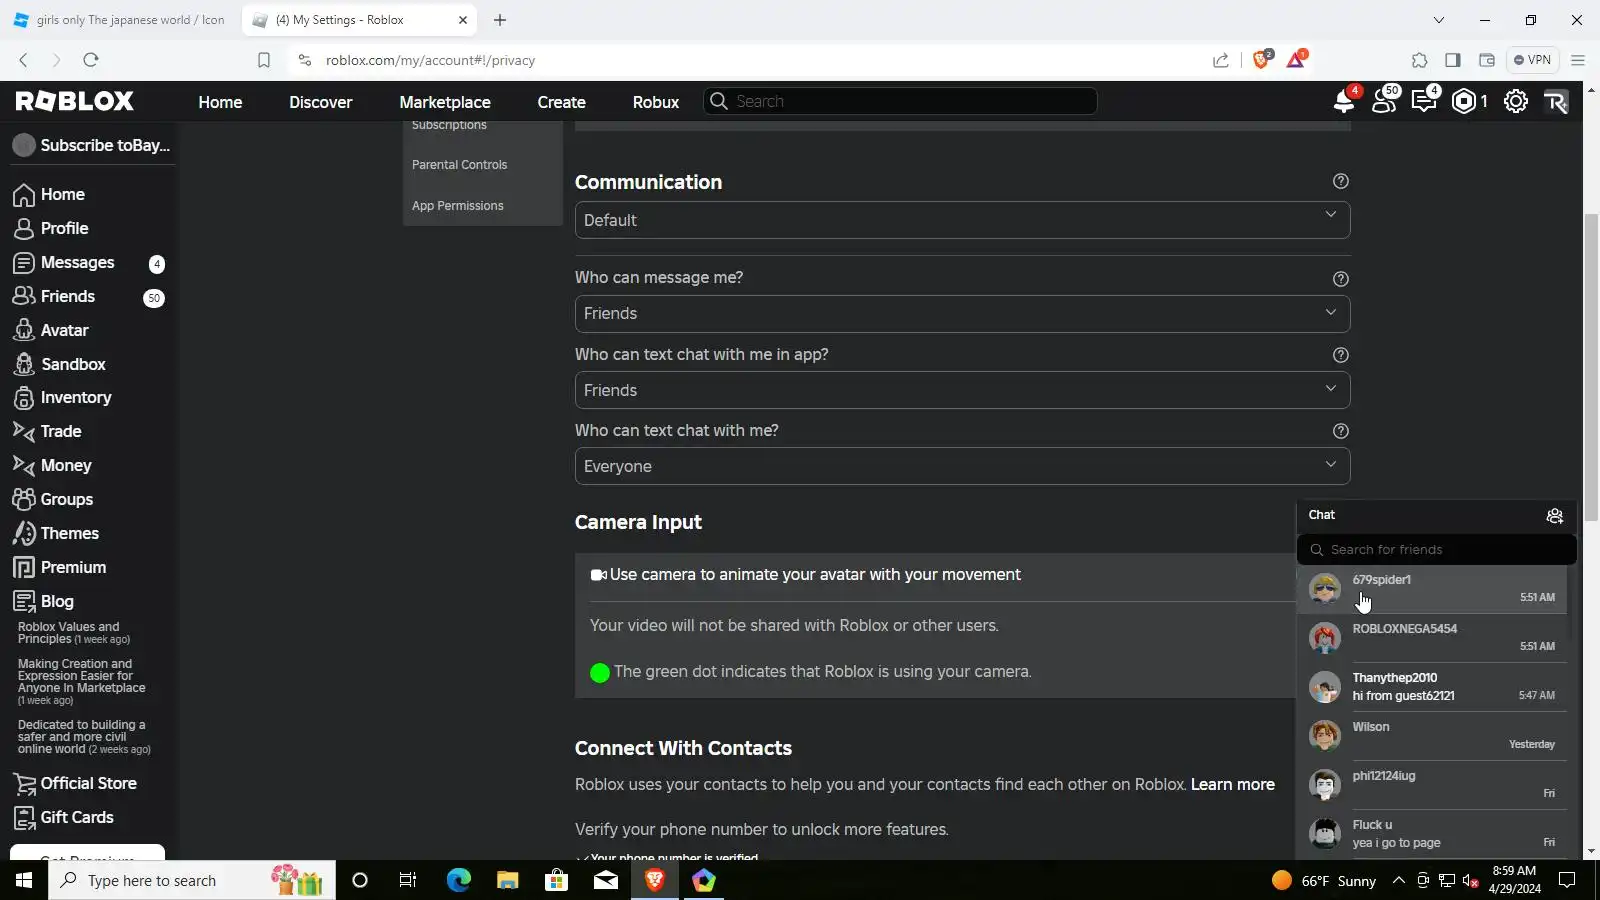
Task: Open chat with Wilson
Action: pyautogui.click(x=1432, y=736)
